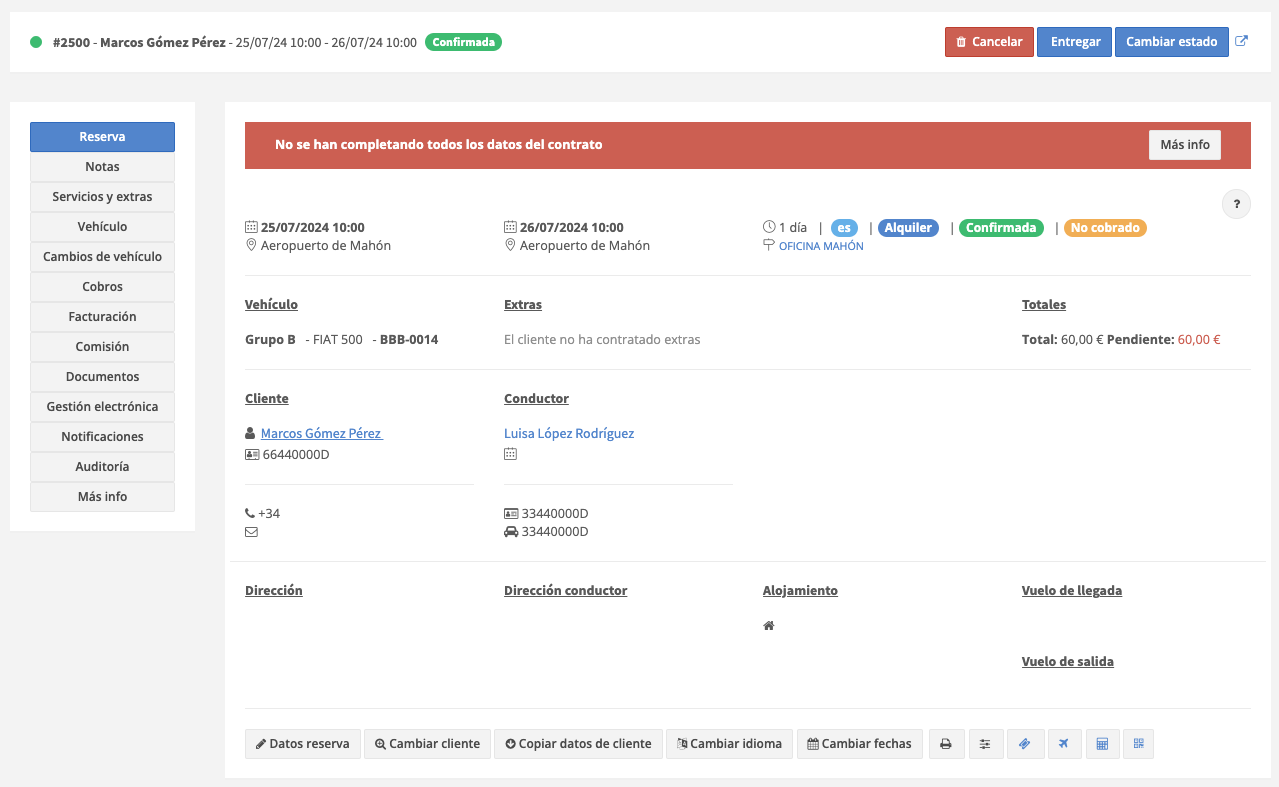This screenshot has height=787, width=1279.
Task: Click the printer icon button
Action: point(946,744)
